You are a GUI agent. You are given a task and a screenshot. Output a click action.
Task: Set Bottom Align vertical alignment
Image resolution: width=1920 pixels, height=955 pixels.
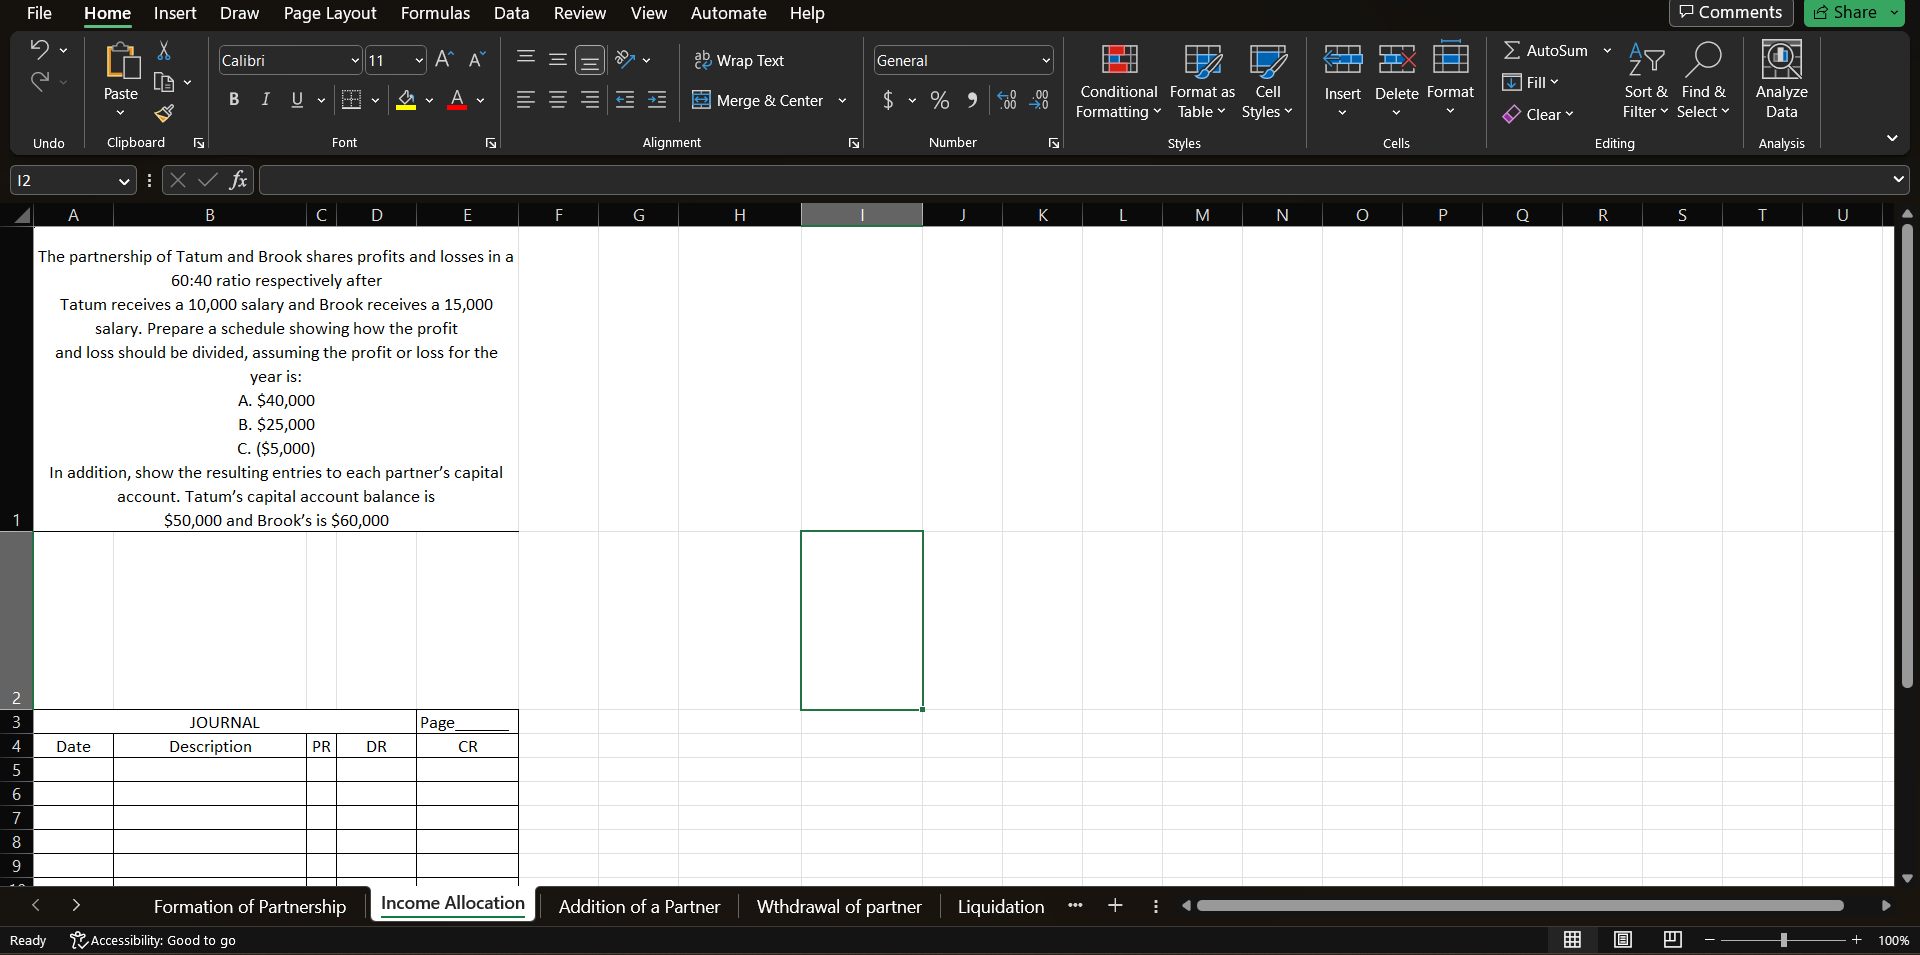pyautogui.click(x=590, y=60)
